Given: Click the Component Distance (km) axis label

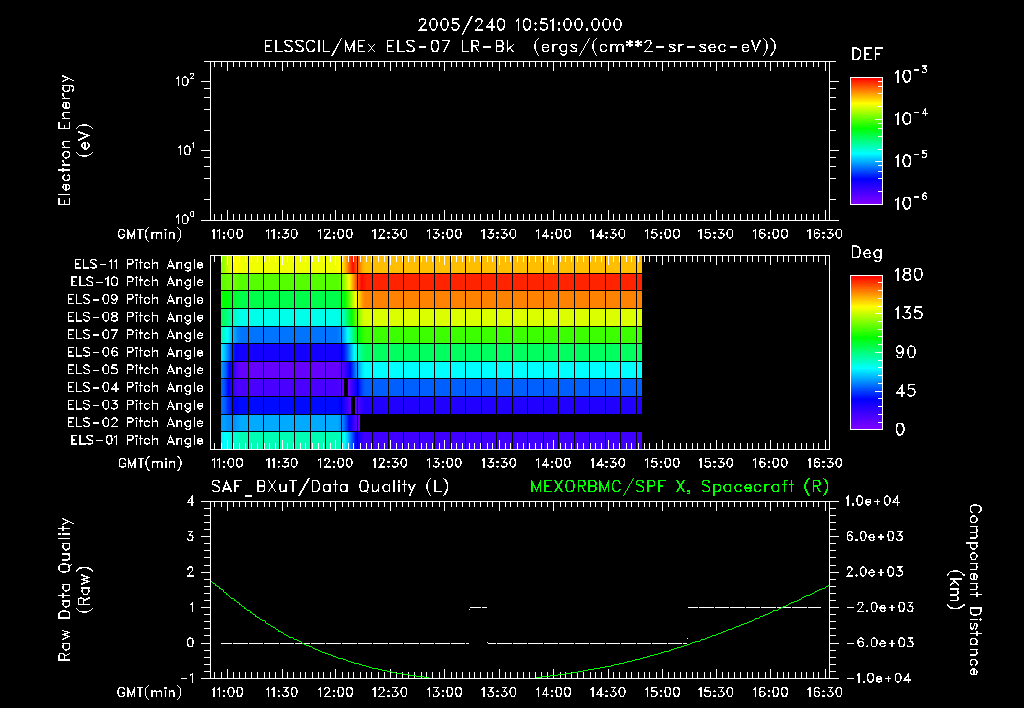Looking at the screenshot, I should 965,590.
